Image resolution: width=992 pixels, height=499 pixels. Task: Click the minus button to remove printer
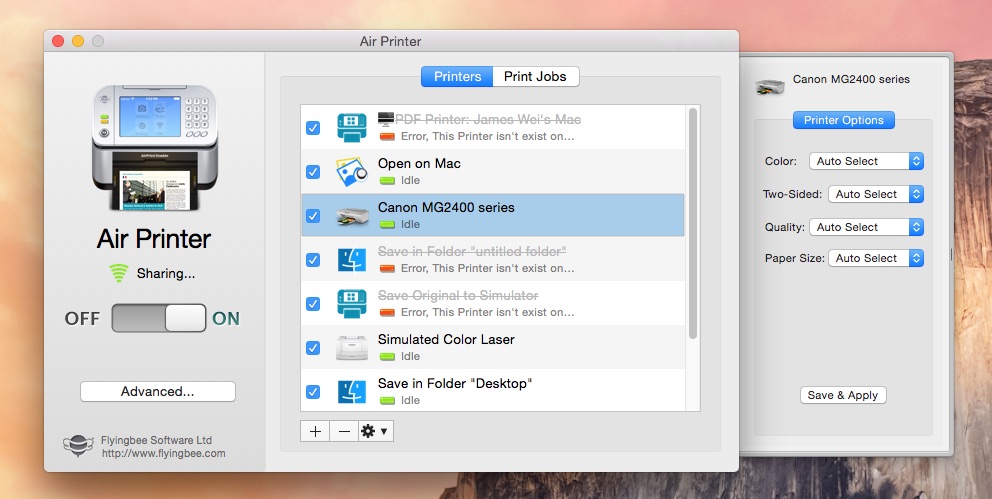point(344,431)
